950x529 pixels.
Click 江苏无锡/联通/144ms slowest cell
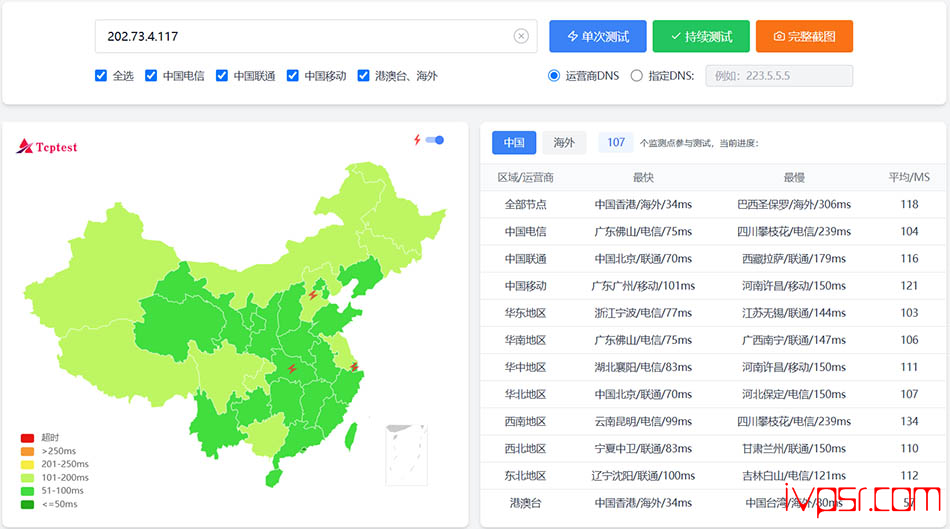pyautogui.click(x=794, y=313)
